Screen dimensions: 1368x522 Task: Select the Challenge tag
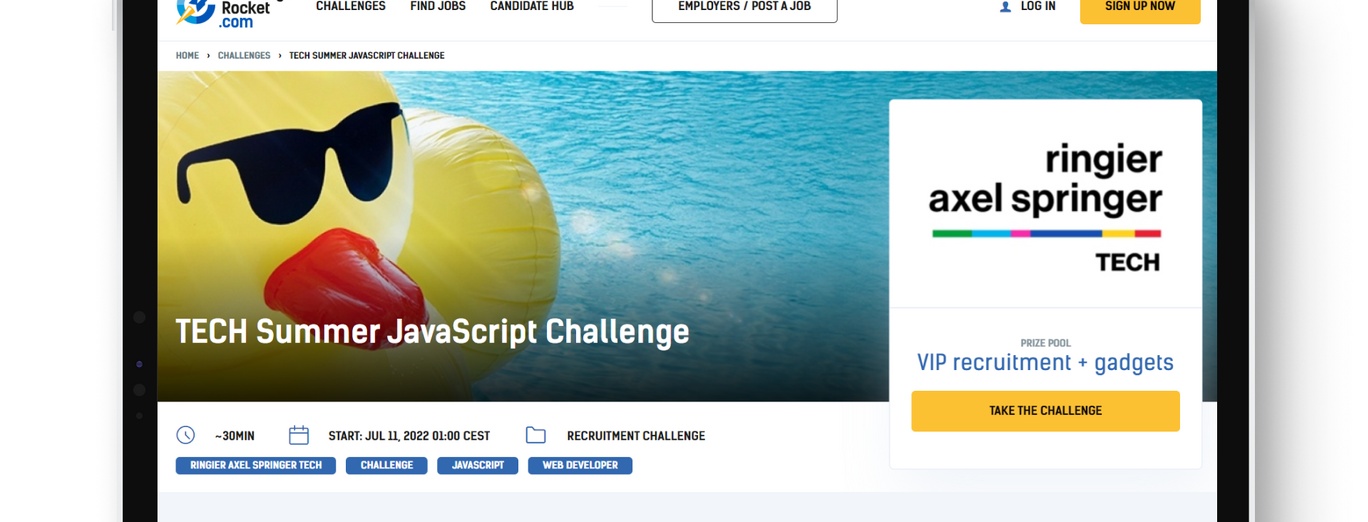[x=386, y=465]
